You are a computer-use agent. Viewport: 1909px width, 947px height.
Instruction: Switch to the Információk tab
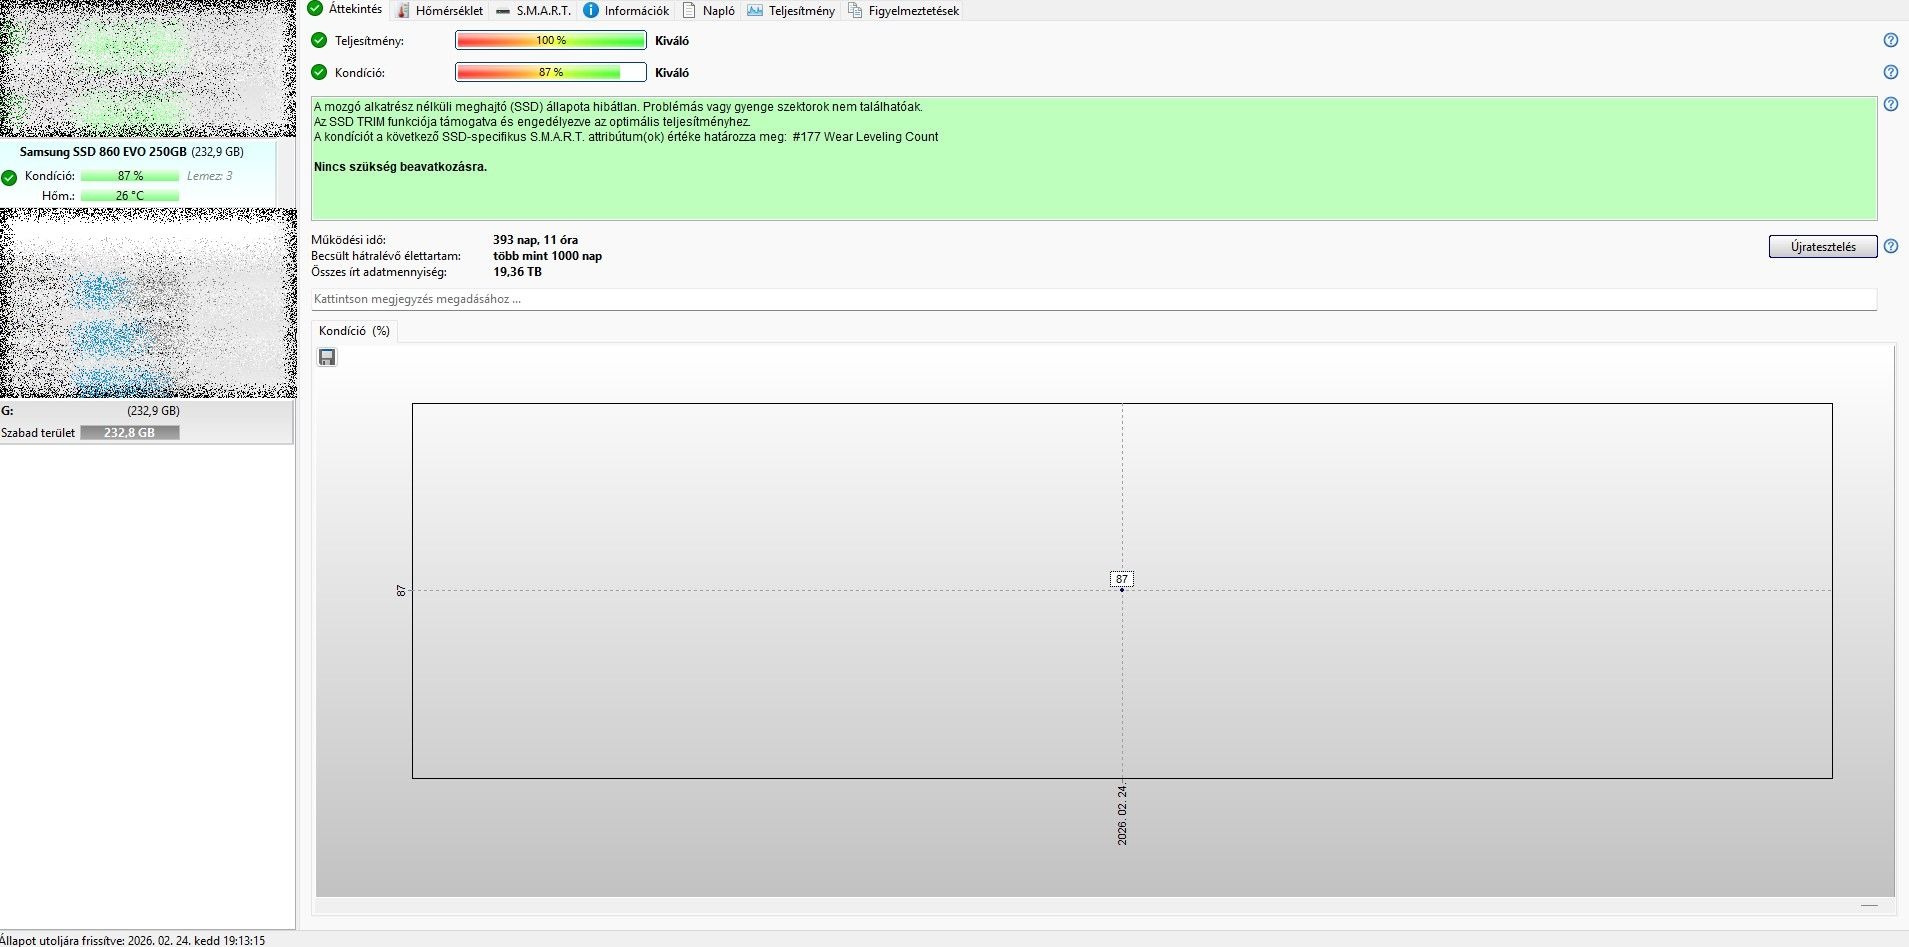tap(626, 10)
